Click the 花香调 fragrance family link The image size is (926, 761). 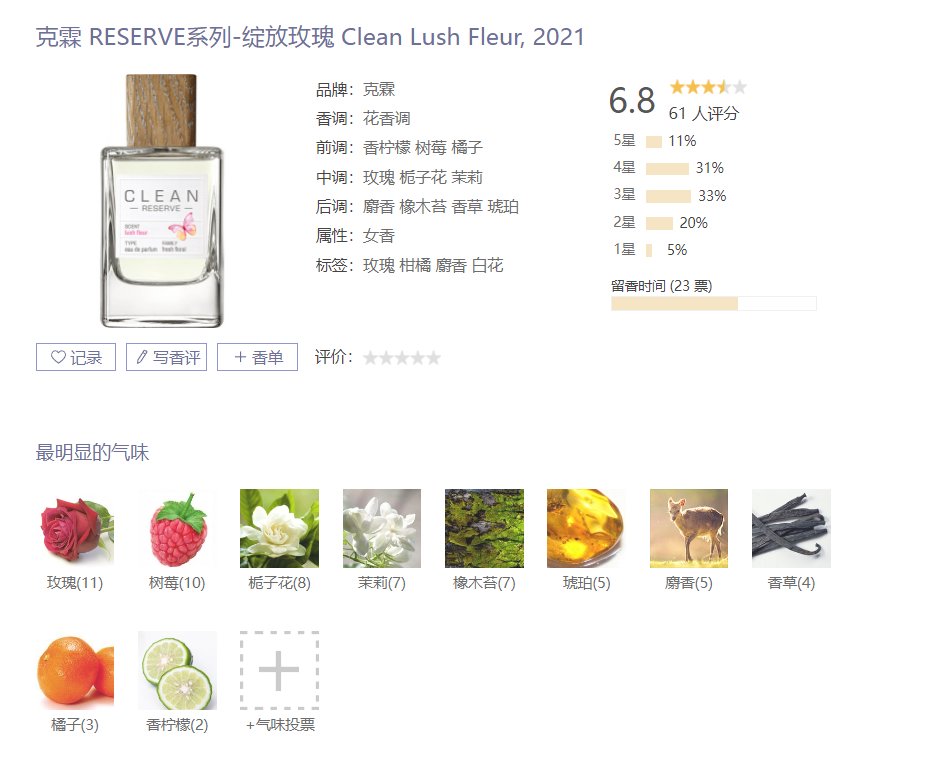point(386,119)
